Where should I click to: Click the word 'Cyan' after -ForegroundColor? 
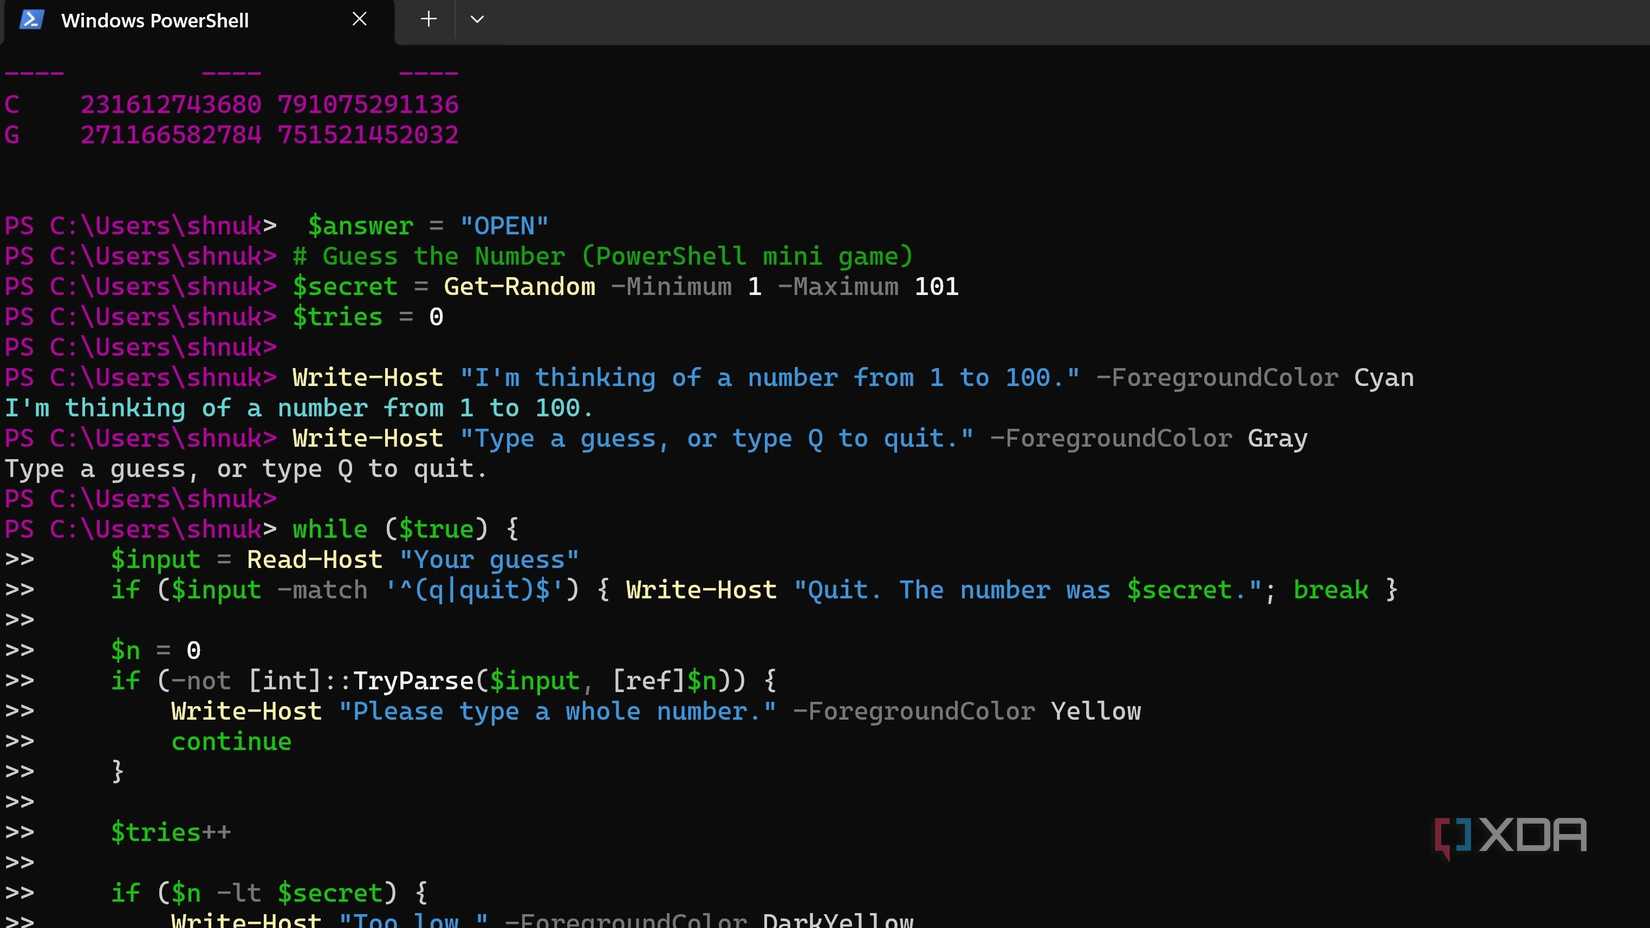point(1383,378)
